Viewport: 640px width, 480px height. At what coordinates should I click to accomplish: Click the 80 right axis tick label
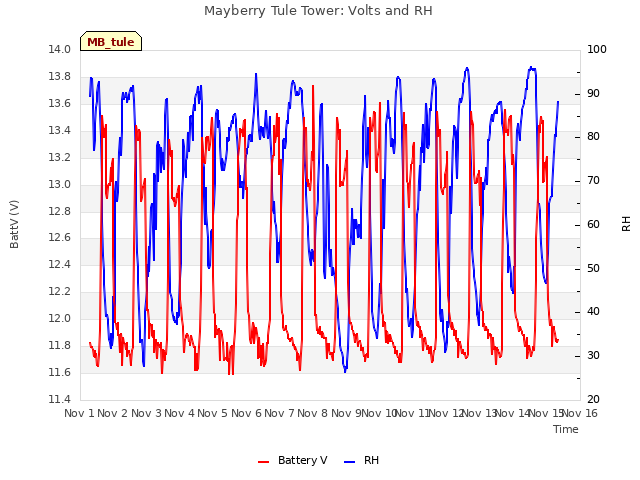593,137
